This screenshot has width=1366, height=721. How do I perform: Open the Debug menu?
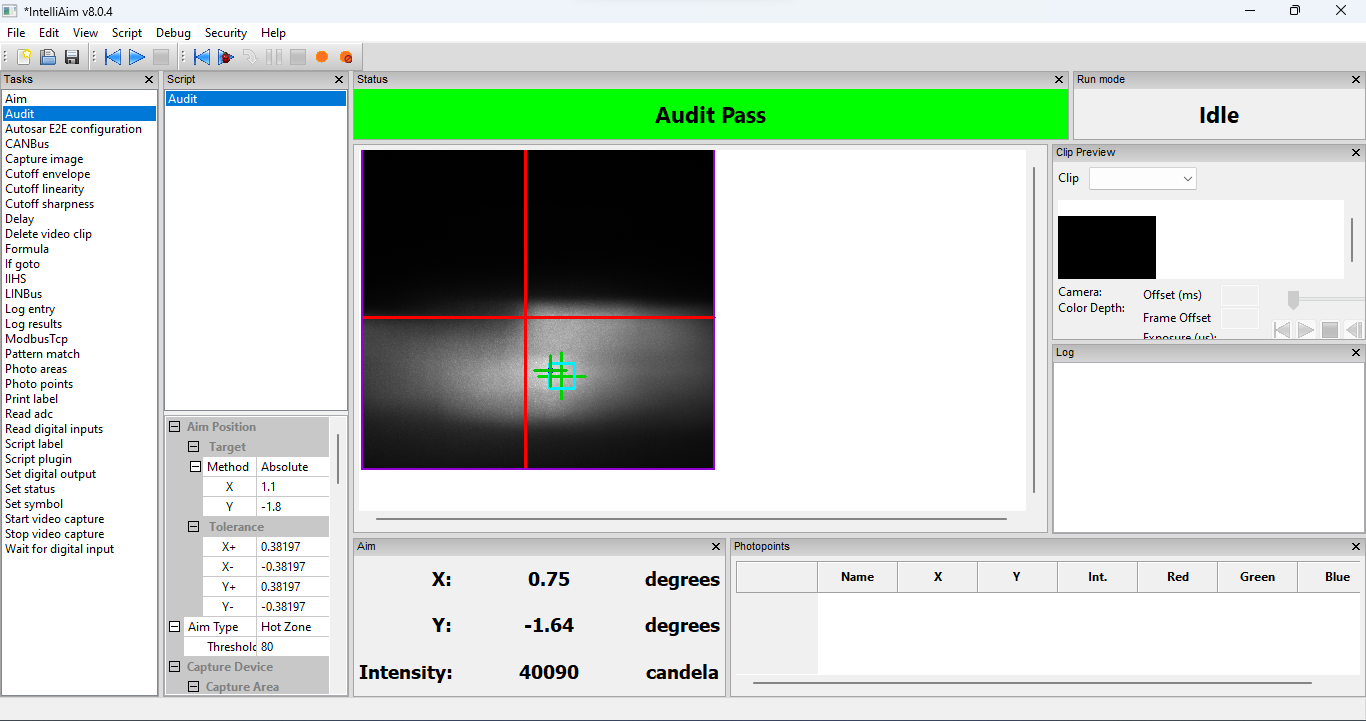coord(173,33)
